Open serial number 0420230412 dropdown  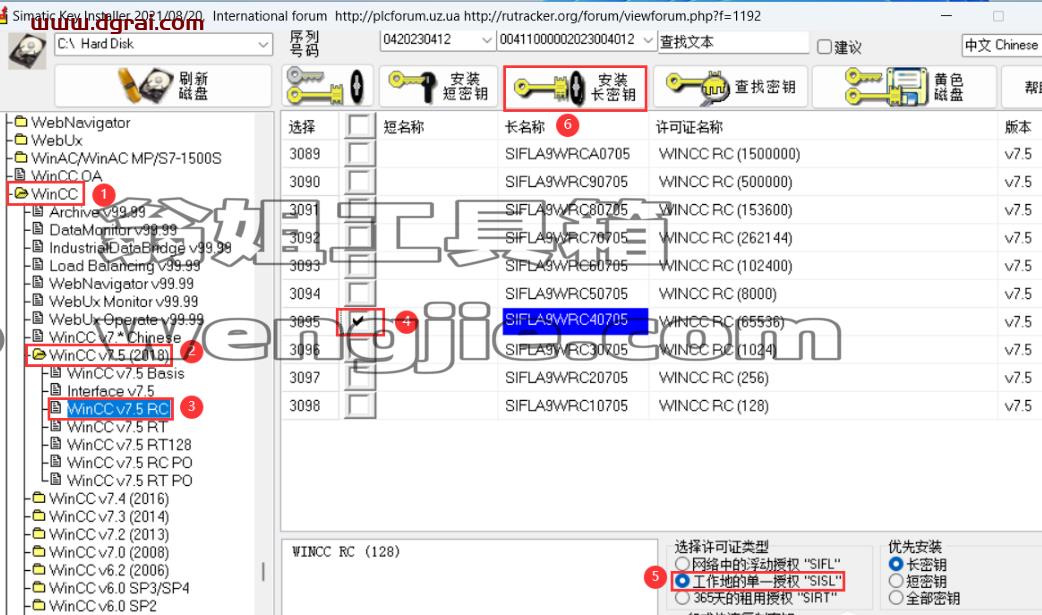pos(486,40)
